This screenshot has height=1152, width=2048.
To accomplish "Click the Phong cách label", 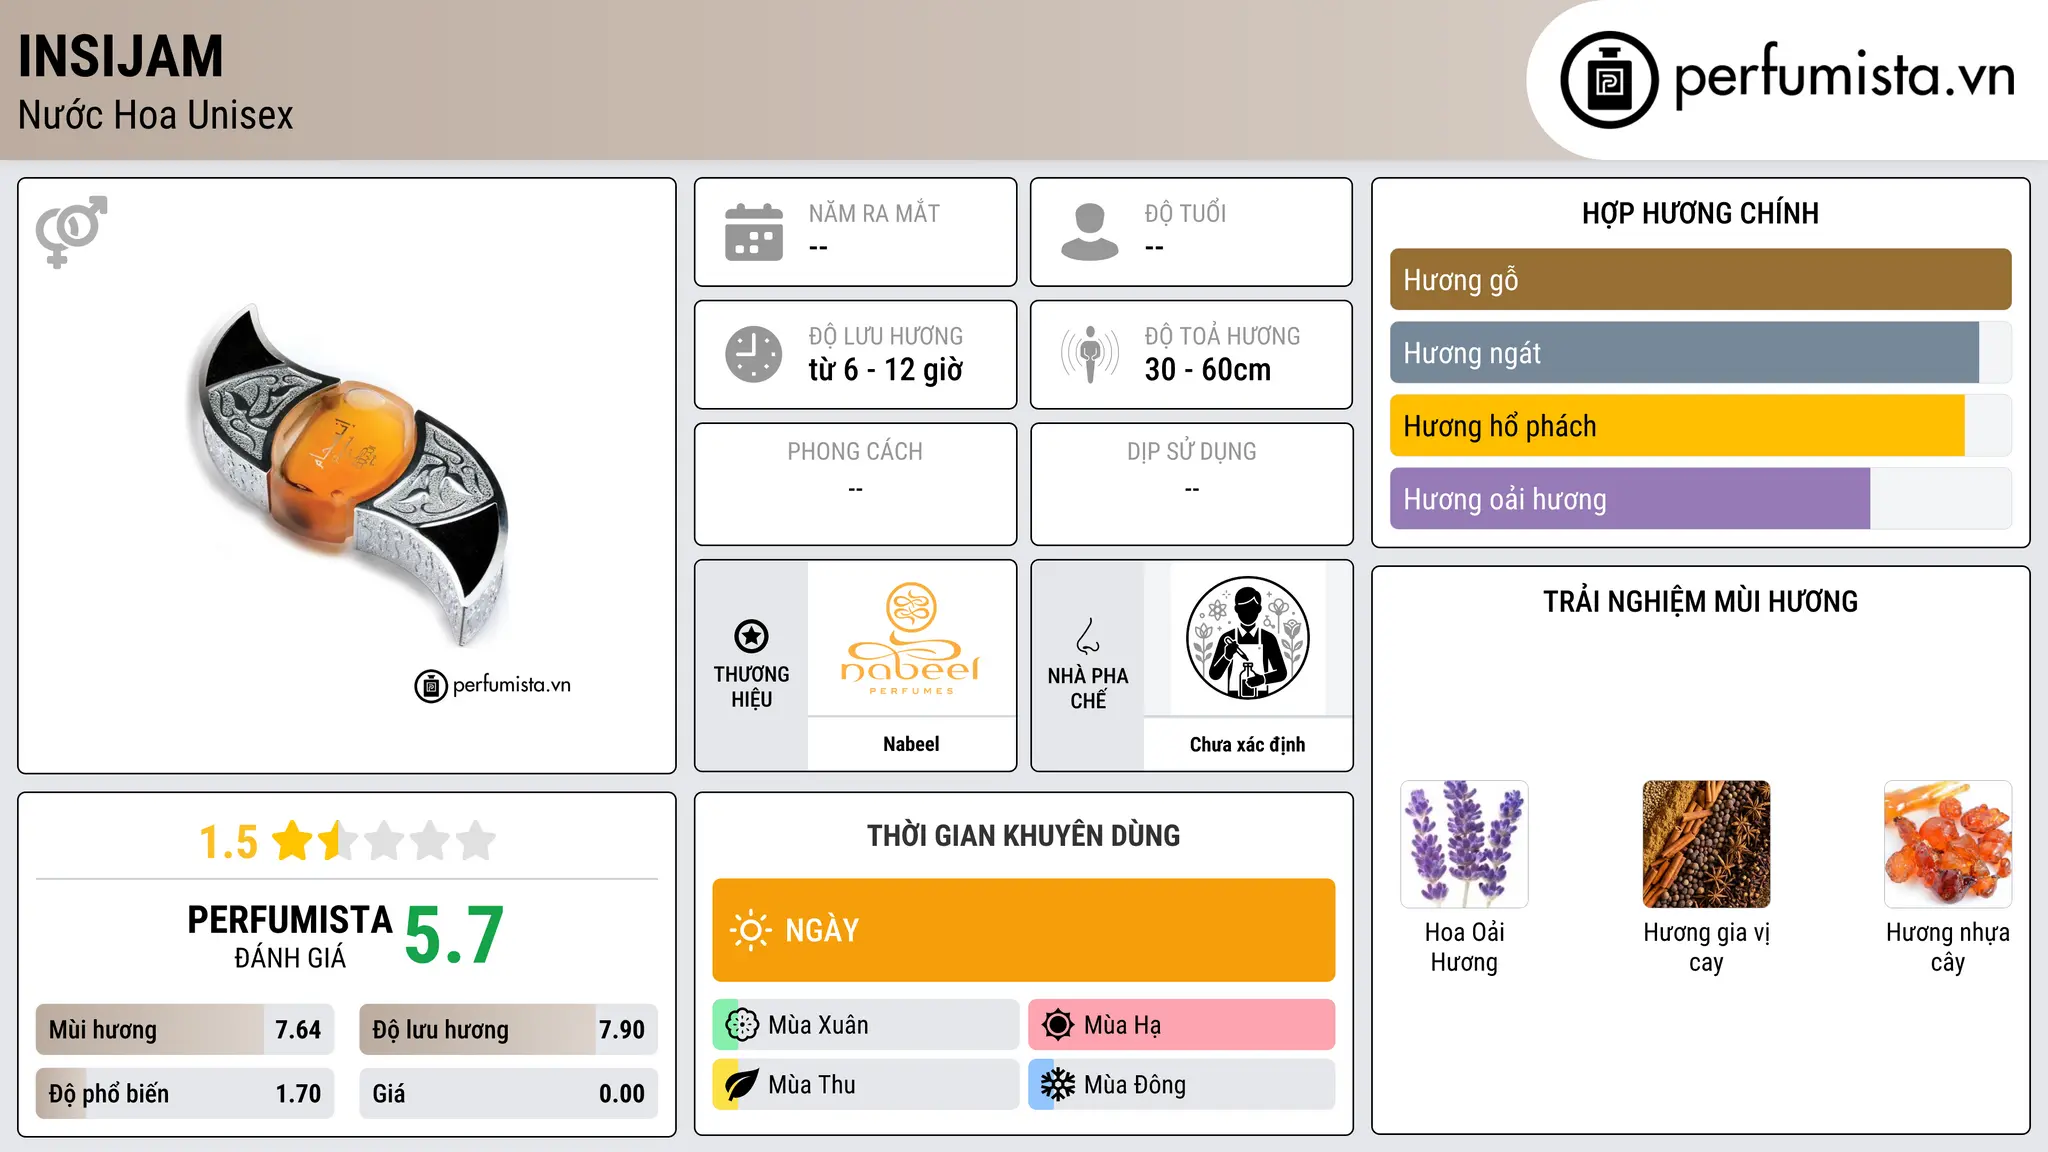I will (855, 452).
